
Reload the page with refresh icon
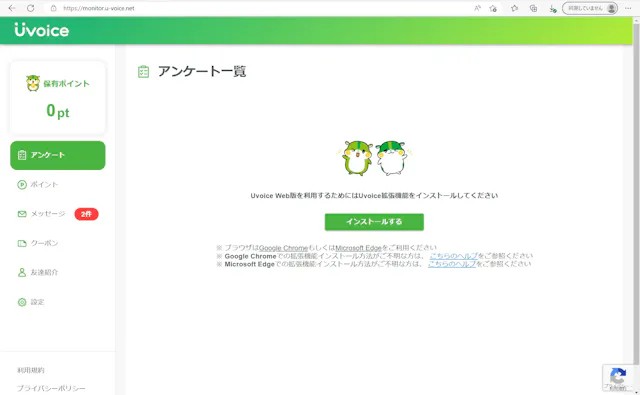[31, 8]
